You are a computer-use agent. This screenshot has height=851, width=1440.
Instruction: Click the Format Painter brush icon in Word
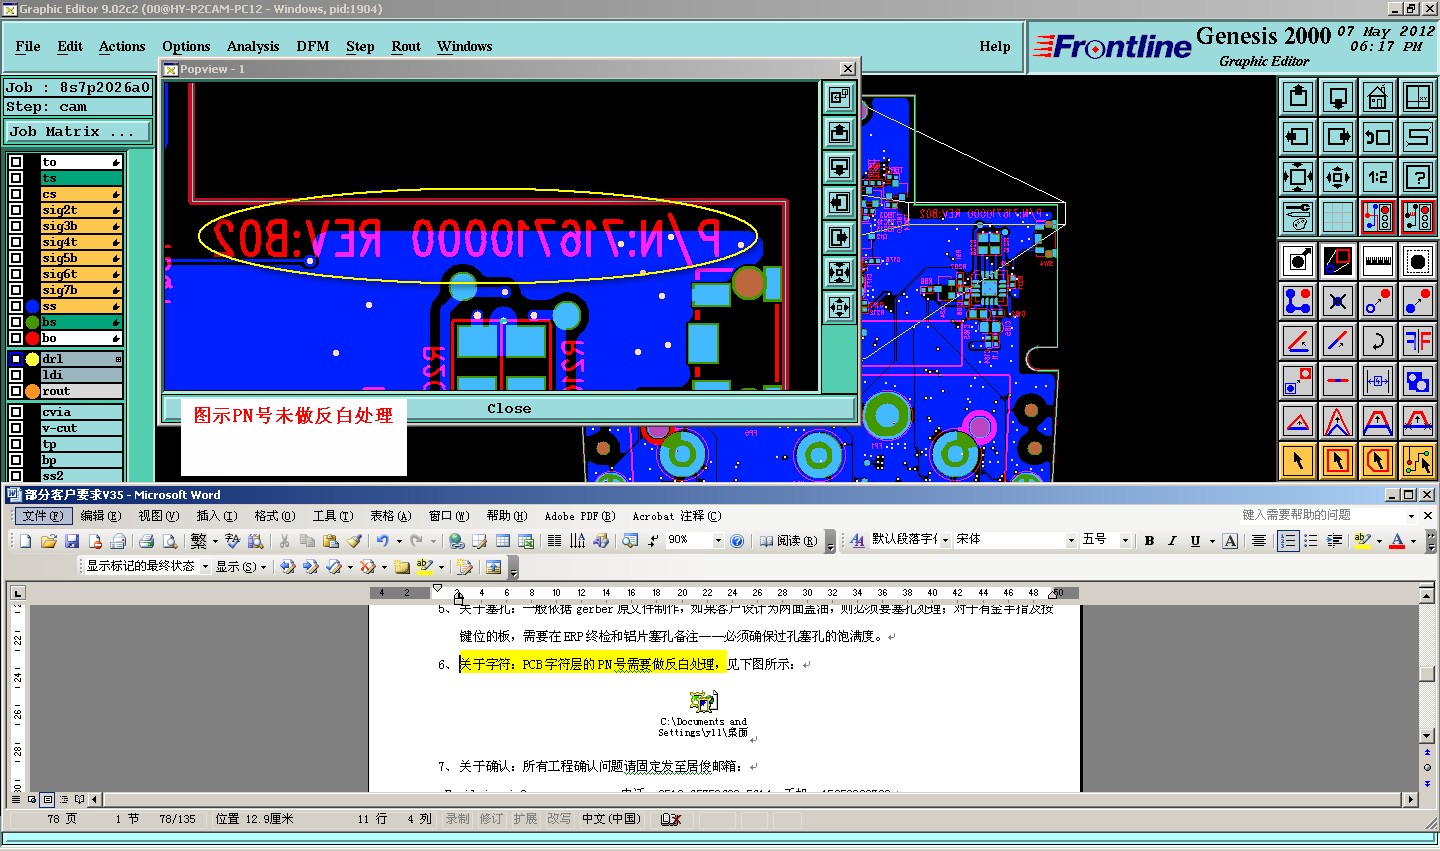(x=354, y=541)
